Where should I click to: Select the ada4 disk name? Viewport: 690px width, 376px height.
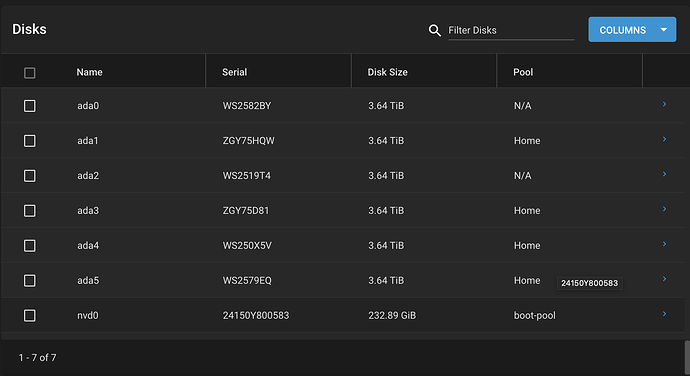[x=88, y=246]
